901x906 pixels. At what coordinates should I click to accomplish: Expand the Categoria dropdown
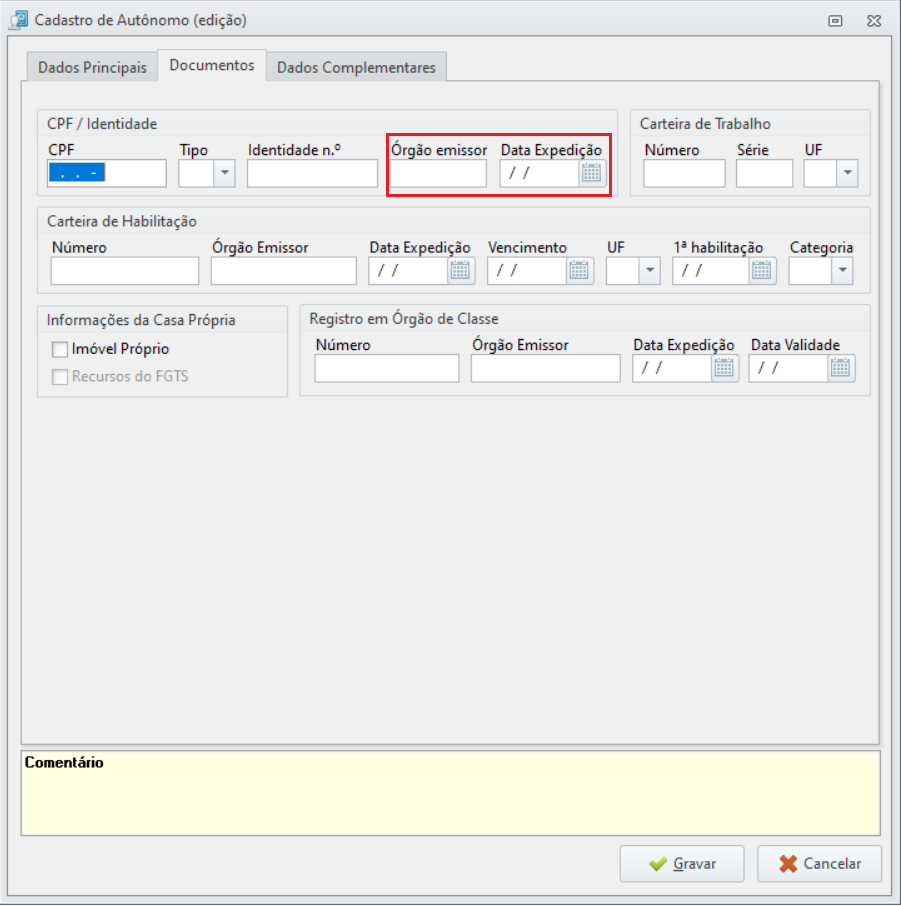[842, 270]
